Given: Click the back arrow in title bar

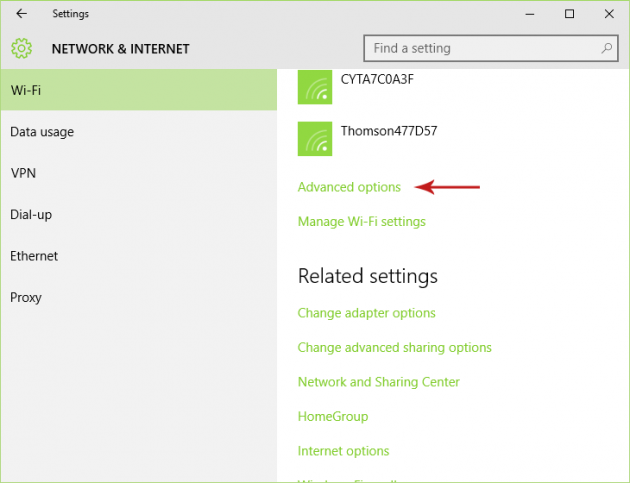Looking at the screenshot, I should 21,14.
